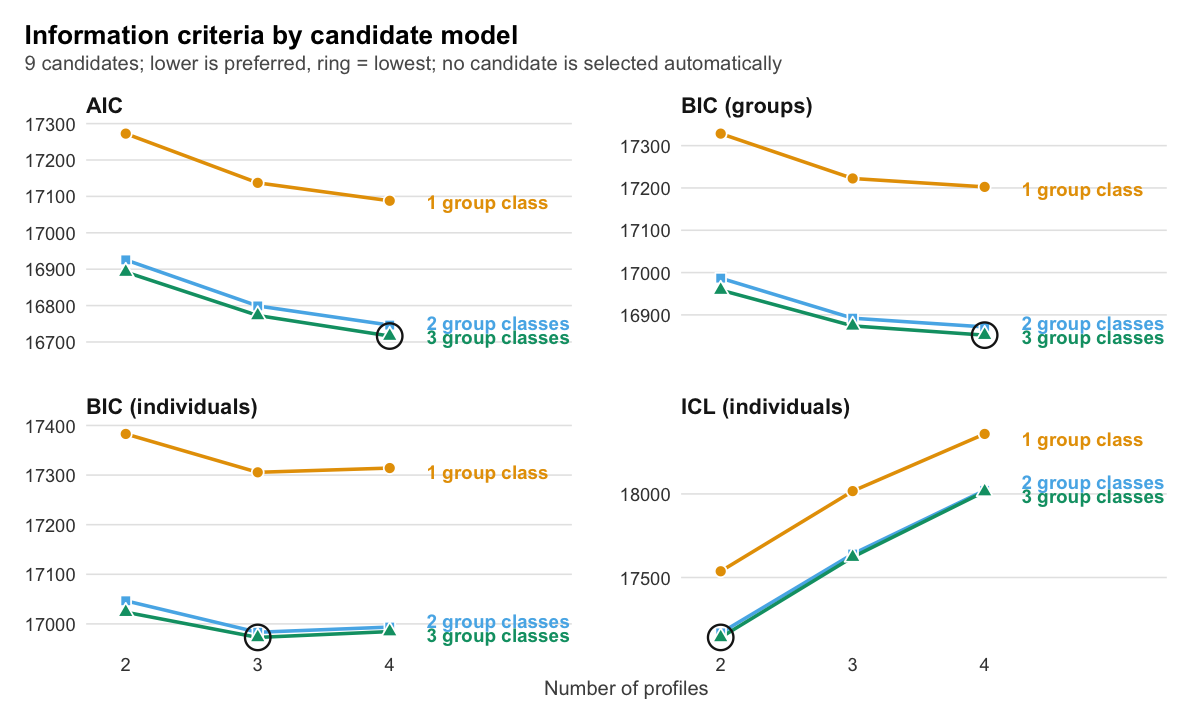Select orange 4-profile marker in ICL panel

[x=984, y=434]
